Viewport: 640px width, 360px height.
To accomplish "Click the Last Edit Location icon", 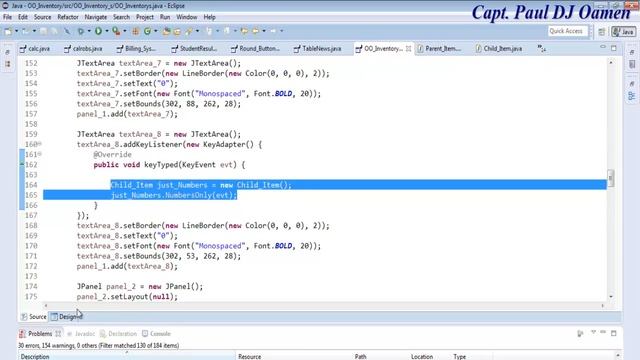I will click(244, 31).
